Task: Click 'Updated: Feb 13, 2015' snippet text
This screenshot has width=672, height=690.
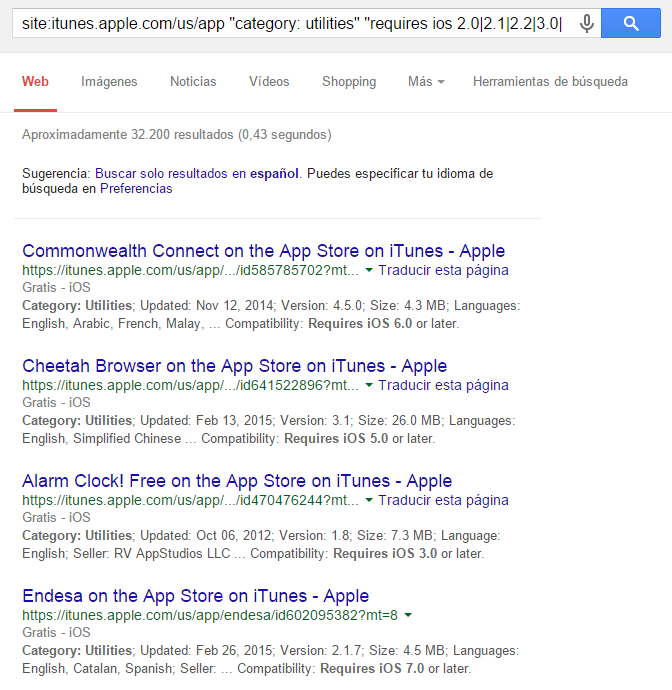Action: click(207, 420)
